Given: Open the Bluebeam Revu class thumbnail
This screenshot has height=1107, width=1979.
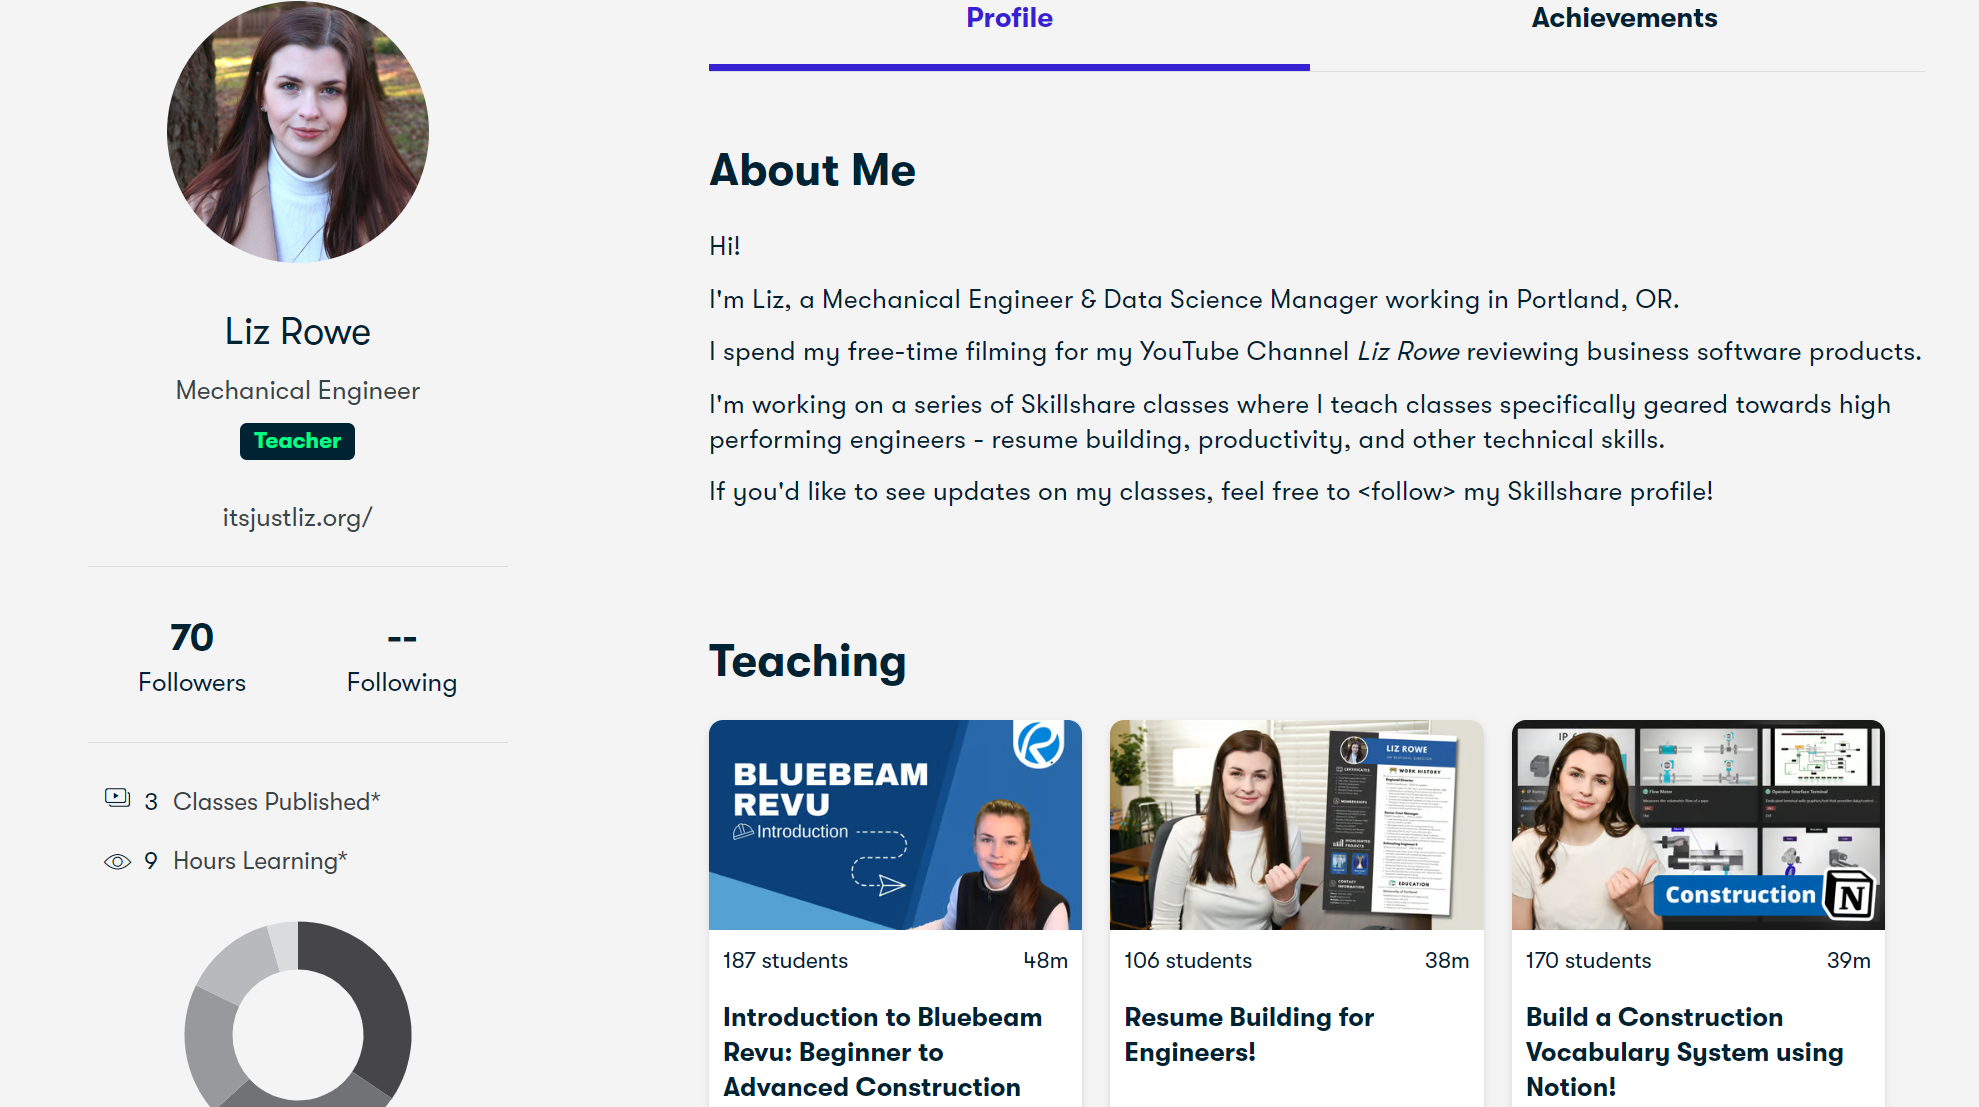Looking at the screenshot, I should pos(894,825).
